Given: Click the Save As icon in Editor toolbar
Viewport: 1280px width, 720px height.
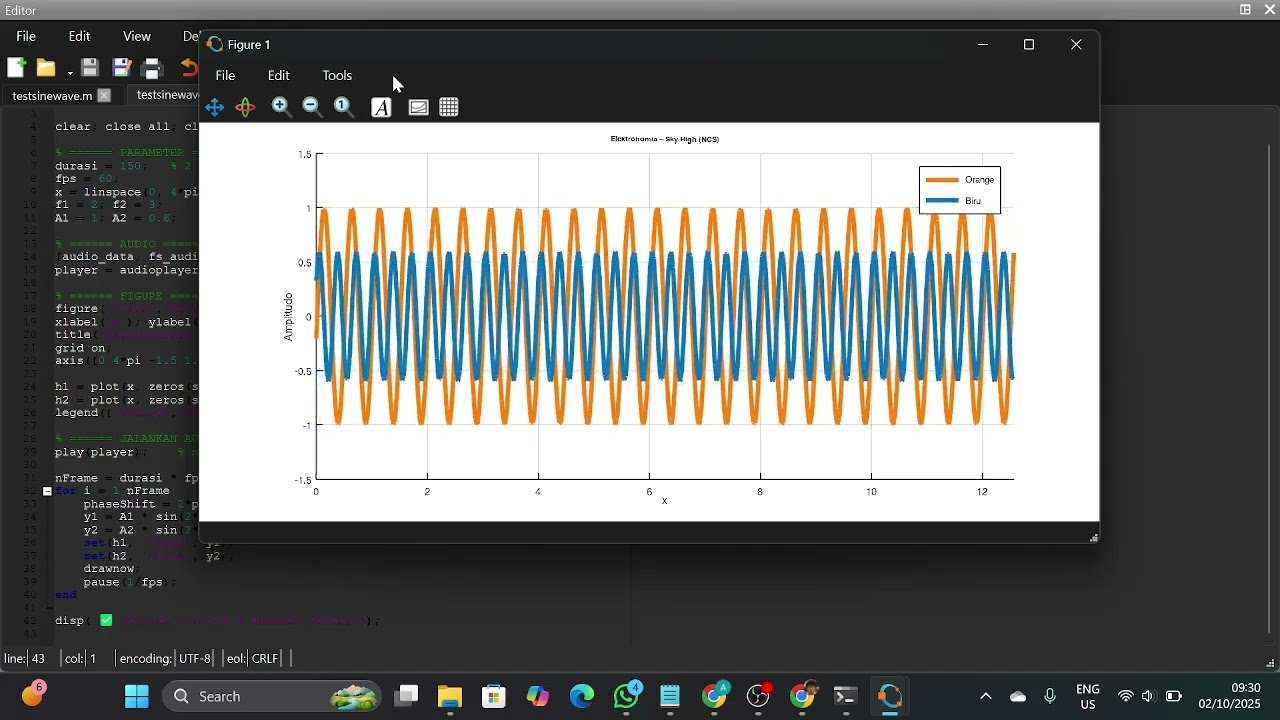Looking at the screenshot, I should (x=122, y=68).
